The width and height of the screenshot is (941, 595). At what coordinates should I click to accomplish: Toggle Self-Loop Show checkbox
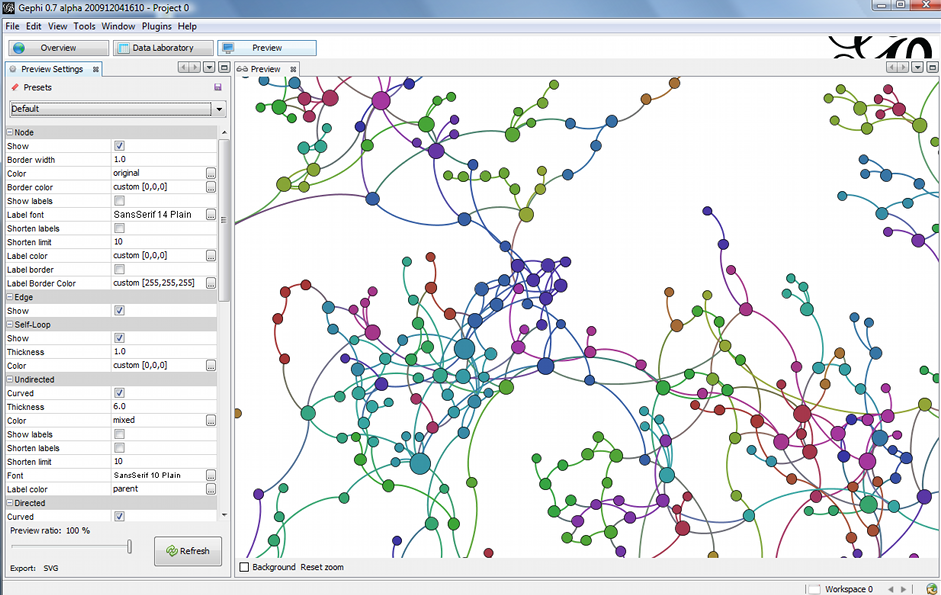119,338
